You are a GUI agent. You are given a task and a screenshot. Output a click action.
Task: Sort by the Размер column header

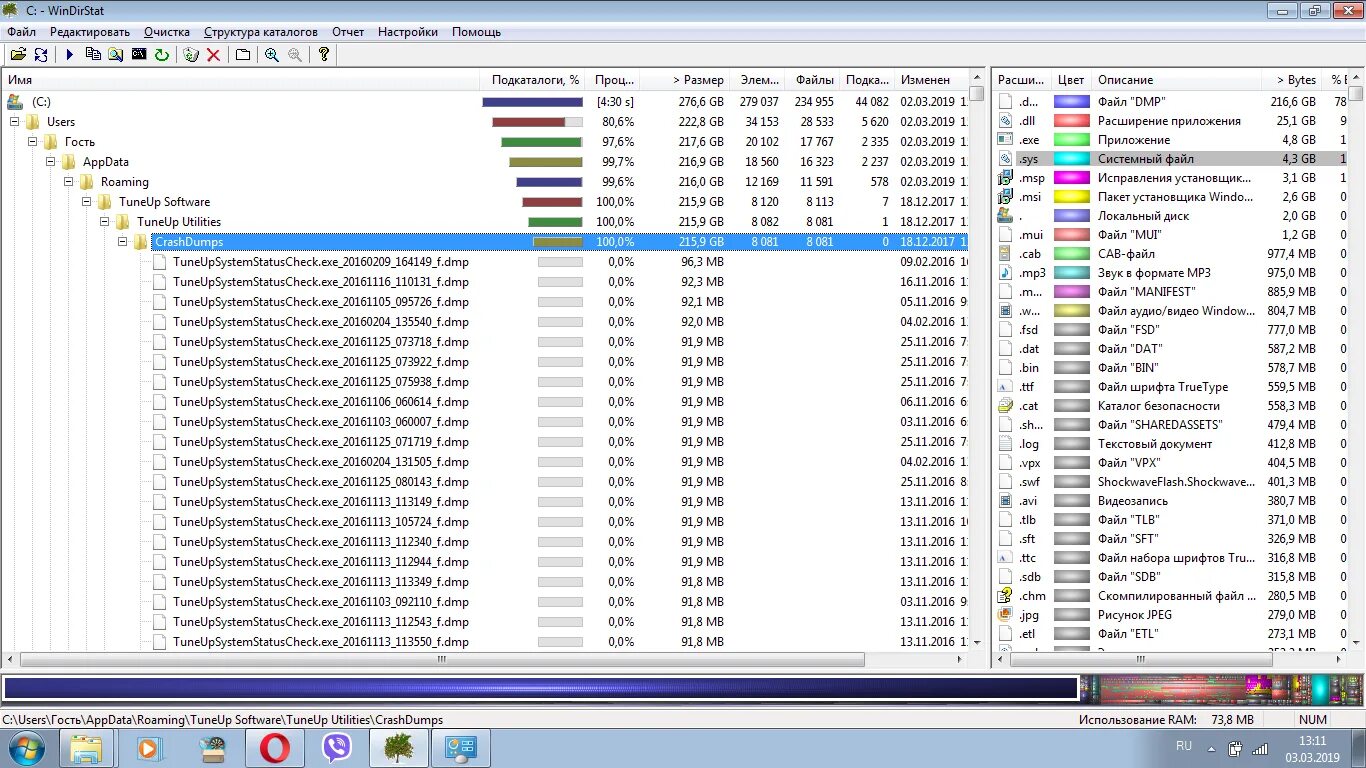coord(684,80)
